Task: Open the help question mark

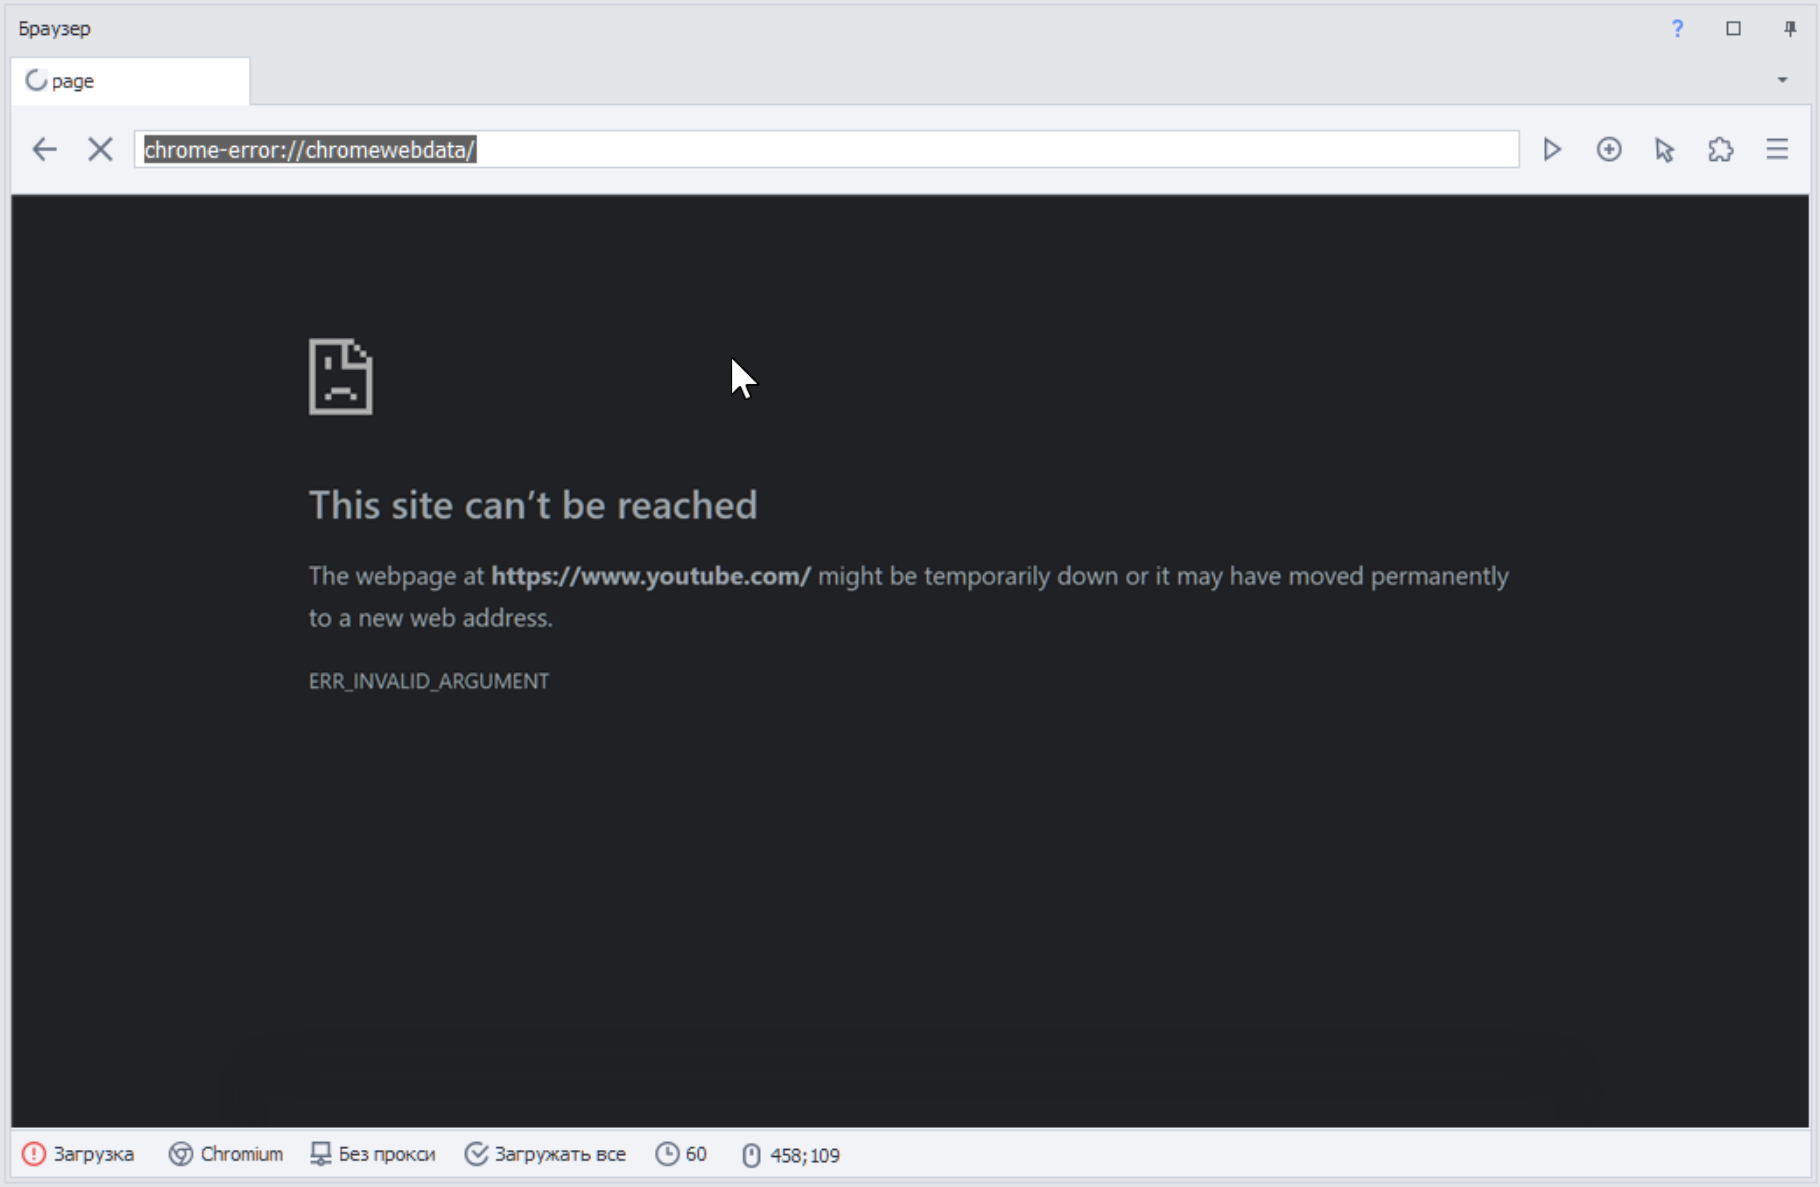Action: [x=1677, y=29]
